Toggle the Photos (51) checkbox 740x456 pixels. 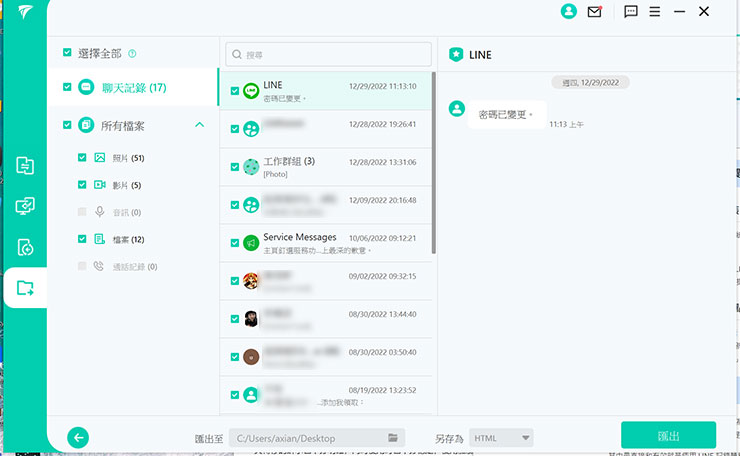[x=82, y=157]
